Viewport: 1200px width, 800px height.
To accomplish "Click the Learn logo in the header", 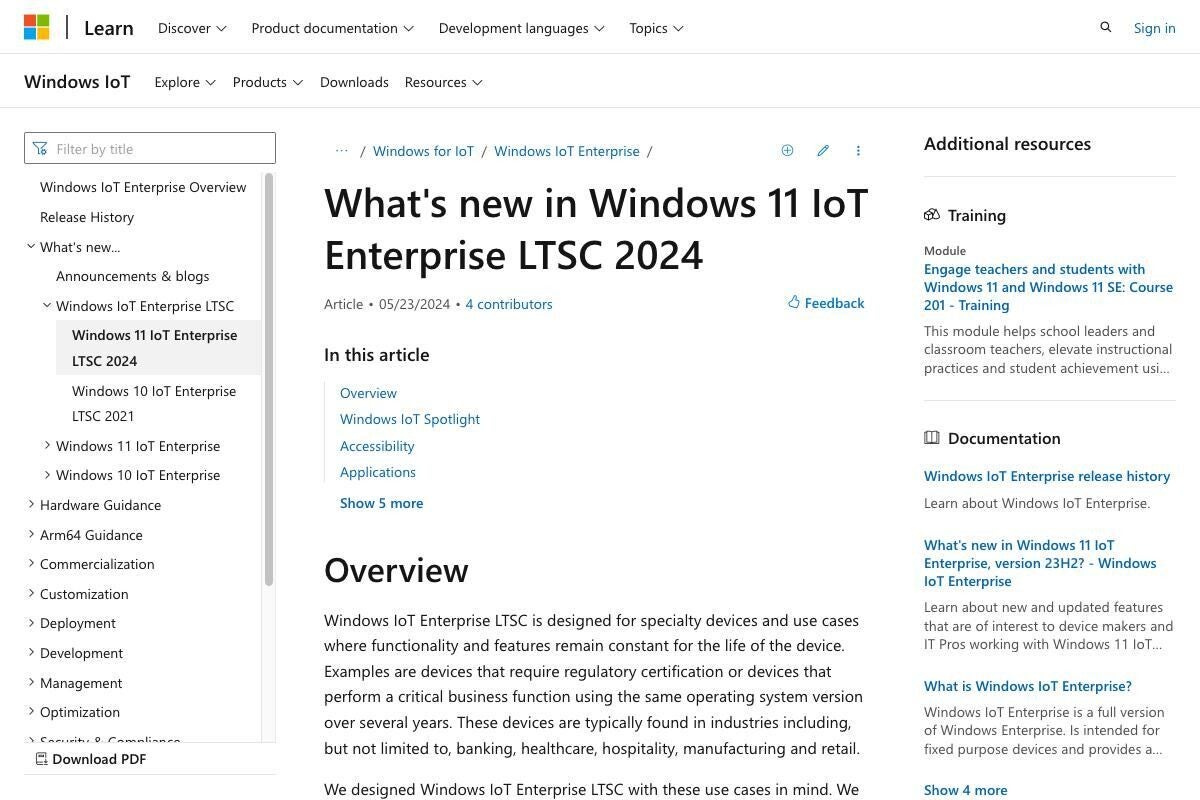I will (x=108, y=28).
